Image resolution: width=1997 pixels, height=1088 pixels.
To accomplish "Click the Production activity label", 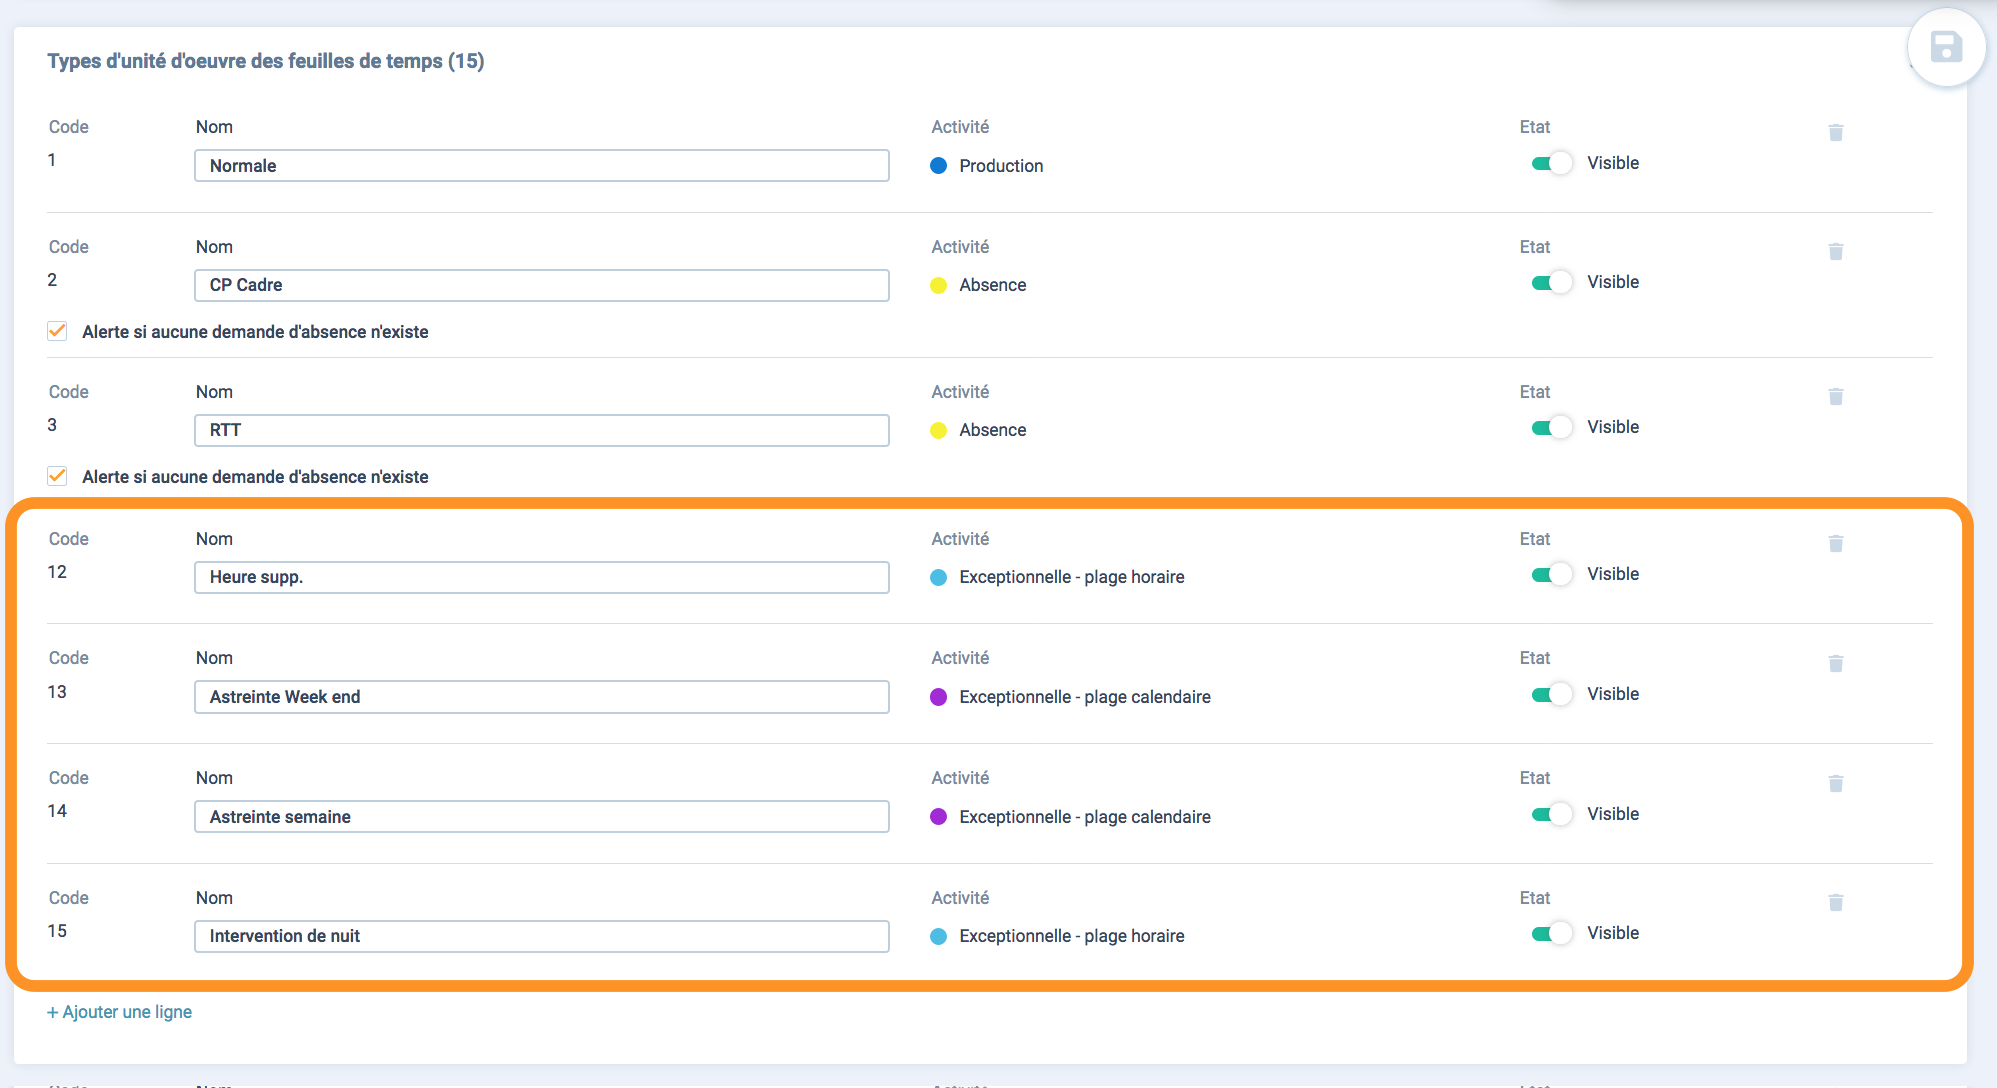I will click(x=1001, y=166).
